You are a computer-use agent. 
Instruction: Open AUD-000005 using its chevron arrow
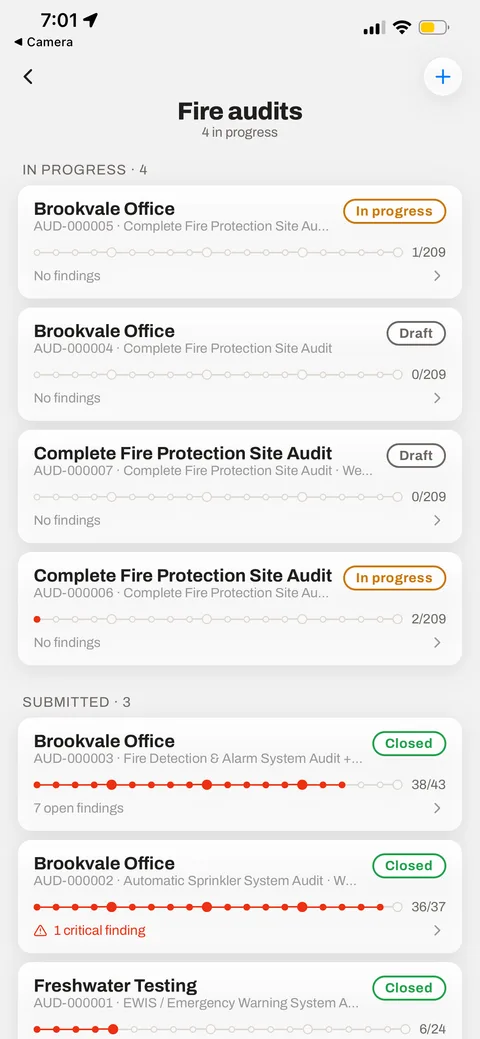point(437,276)
